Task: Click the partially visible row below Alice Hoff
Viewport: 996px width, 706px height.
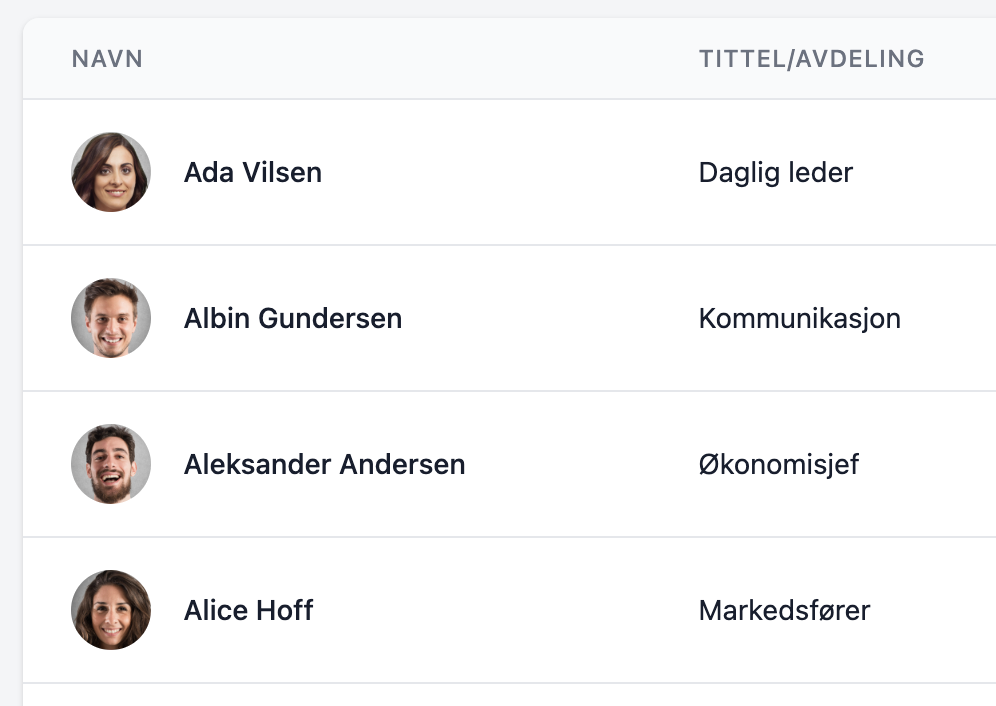Action: click(500, 695)
